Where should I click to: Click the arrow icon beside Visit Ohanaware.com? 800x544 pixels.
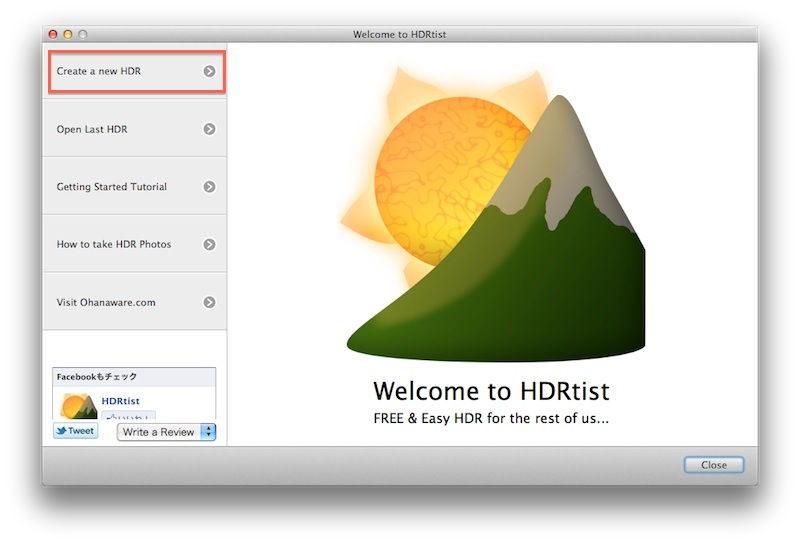pyautogui.click(x=209, y=302)
